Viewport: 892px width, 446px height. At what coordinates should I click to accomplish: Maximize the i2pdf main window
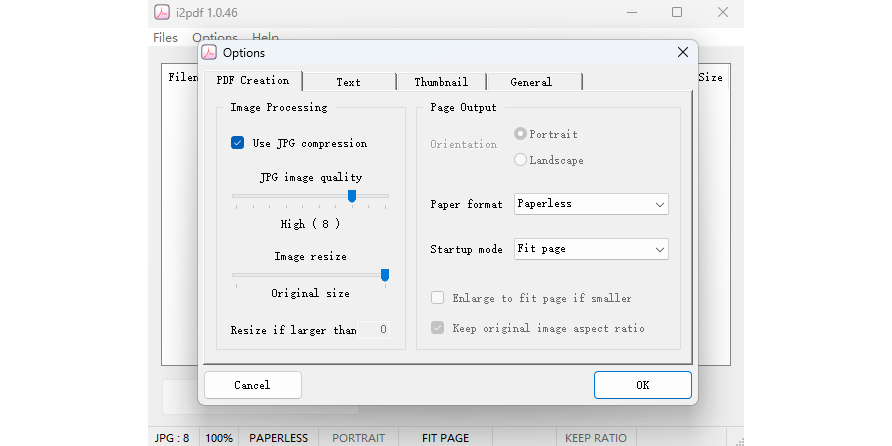676,12
